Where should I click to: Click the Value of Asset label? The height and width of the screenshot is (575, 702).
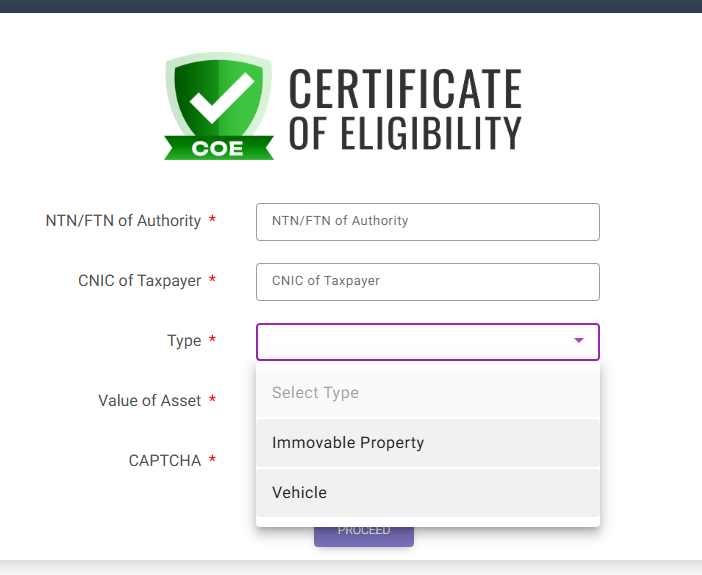[150, 400]
